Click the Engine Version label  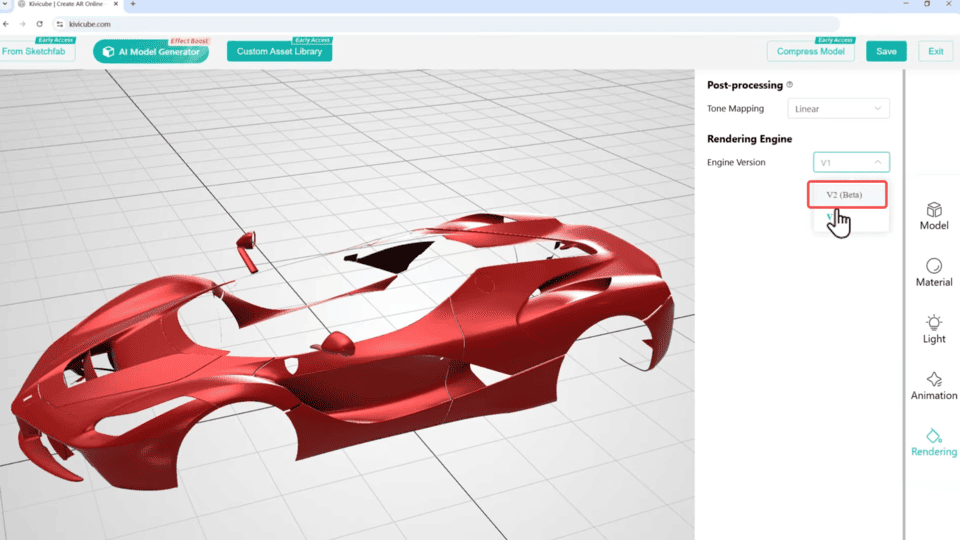coord(736,162)
